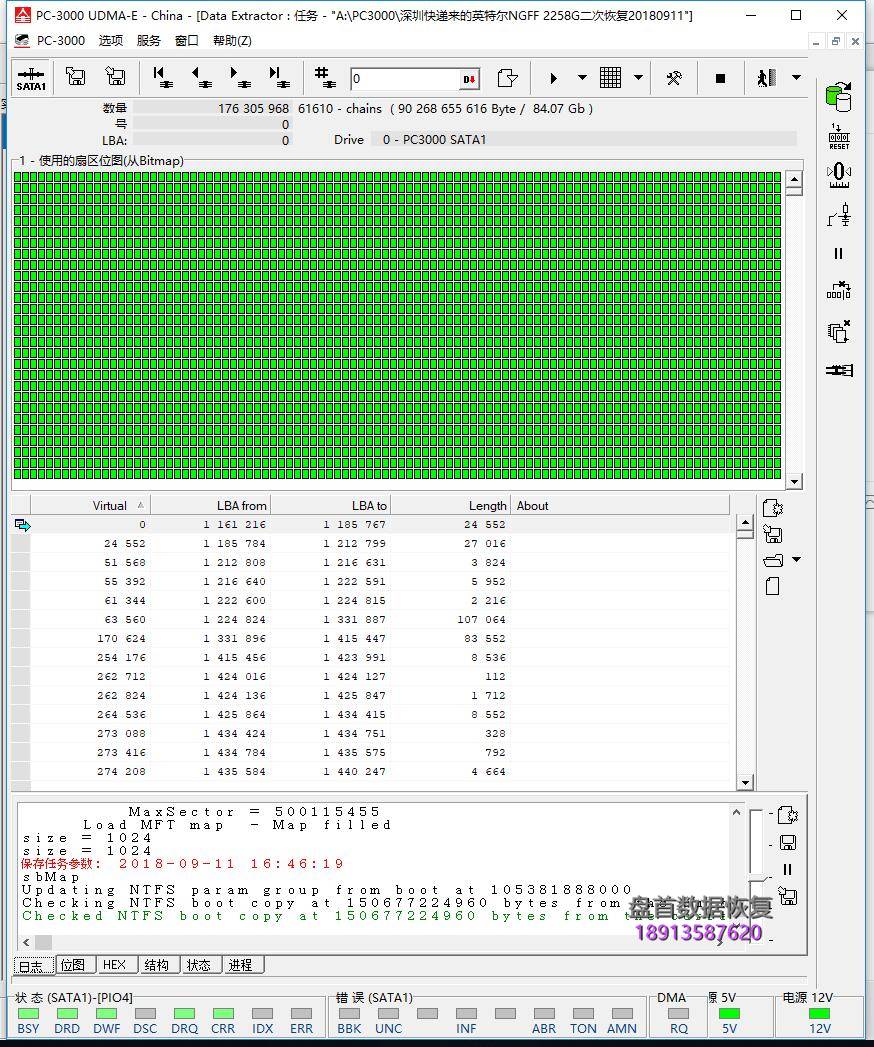
Task: Pause log output with the pause icon
Action: [x=787, y=869]
